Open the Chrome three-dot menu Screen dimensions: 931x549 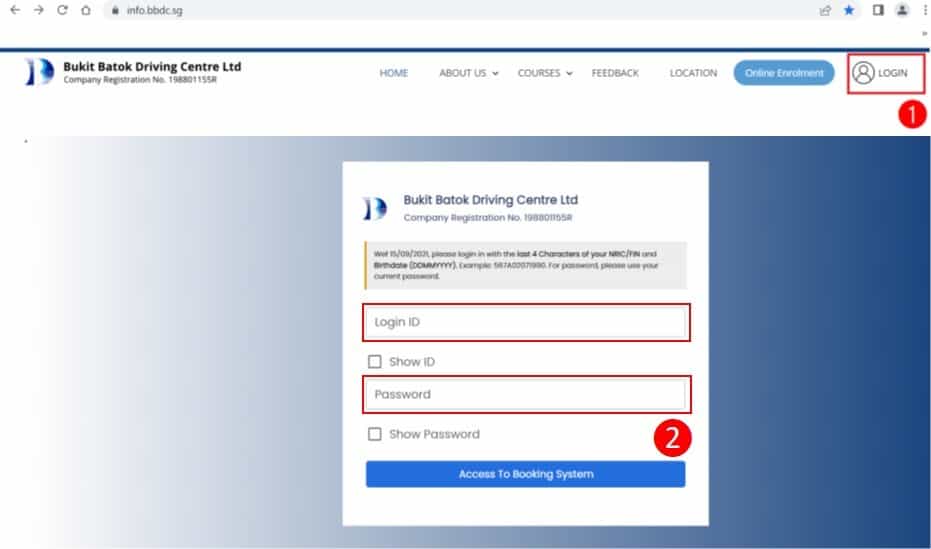click(924, 11)
